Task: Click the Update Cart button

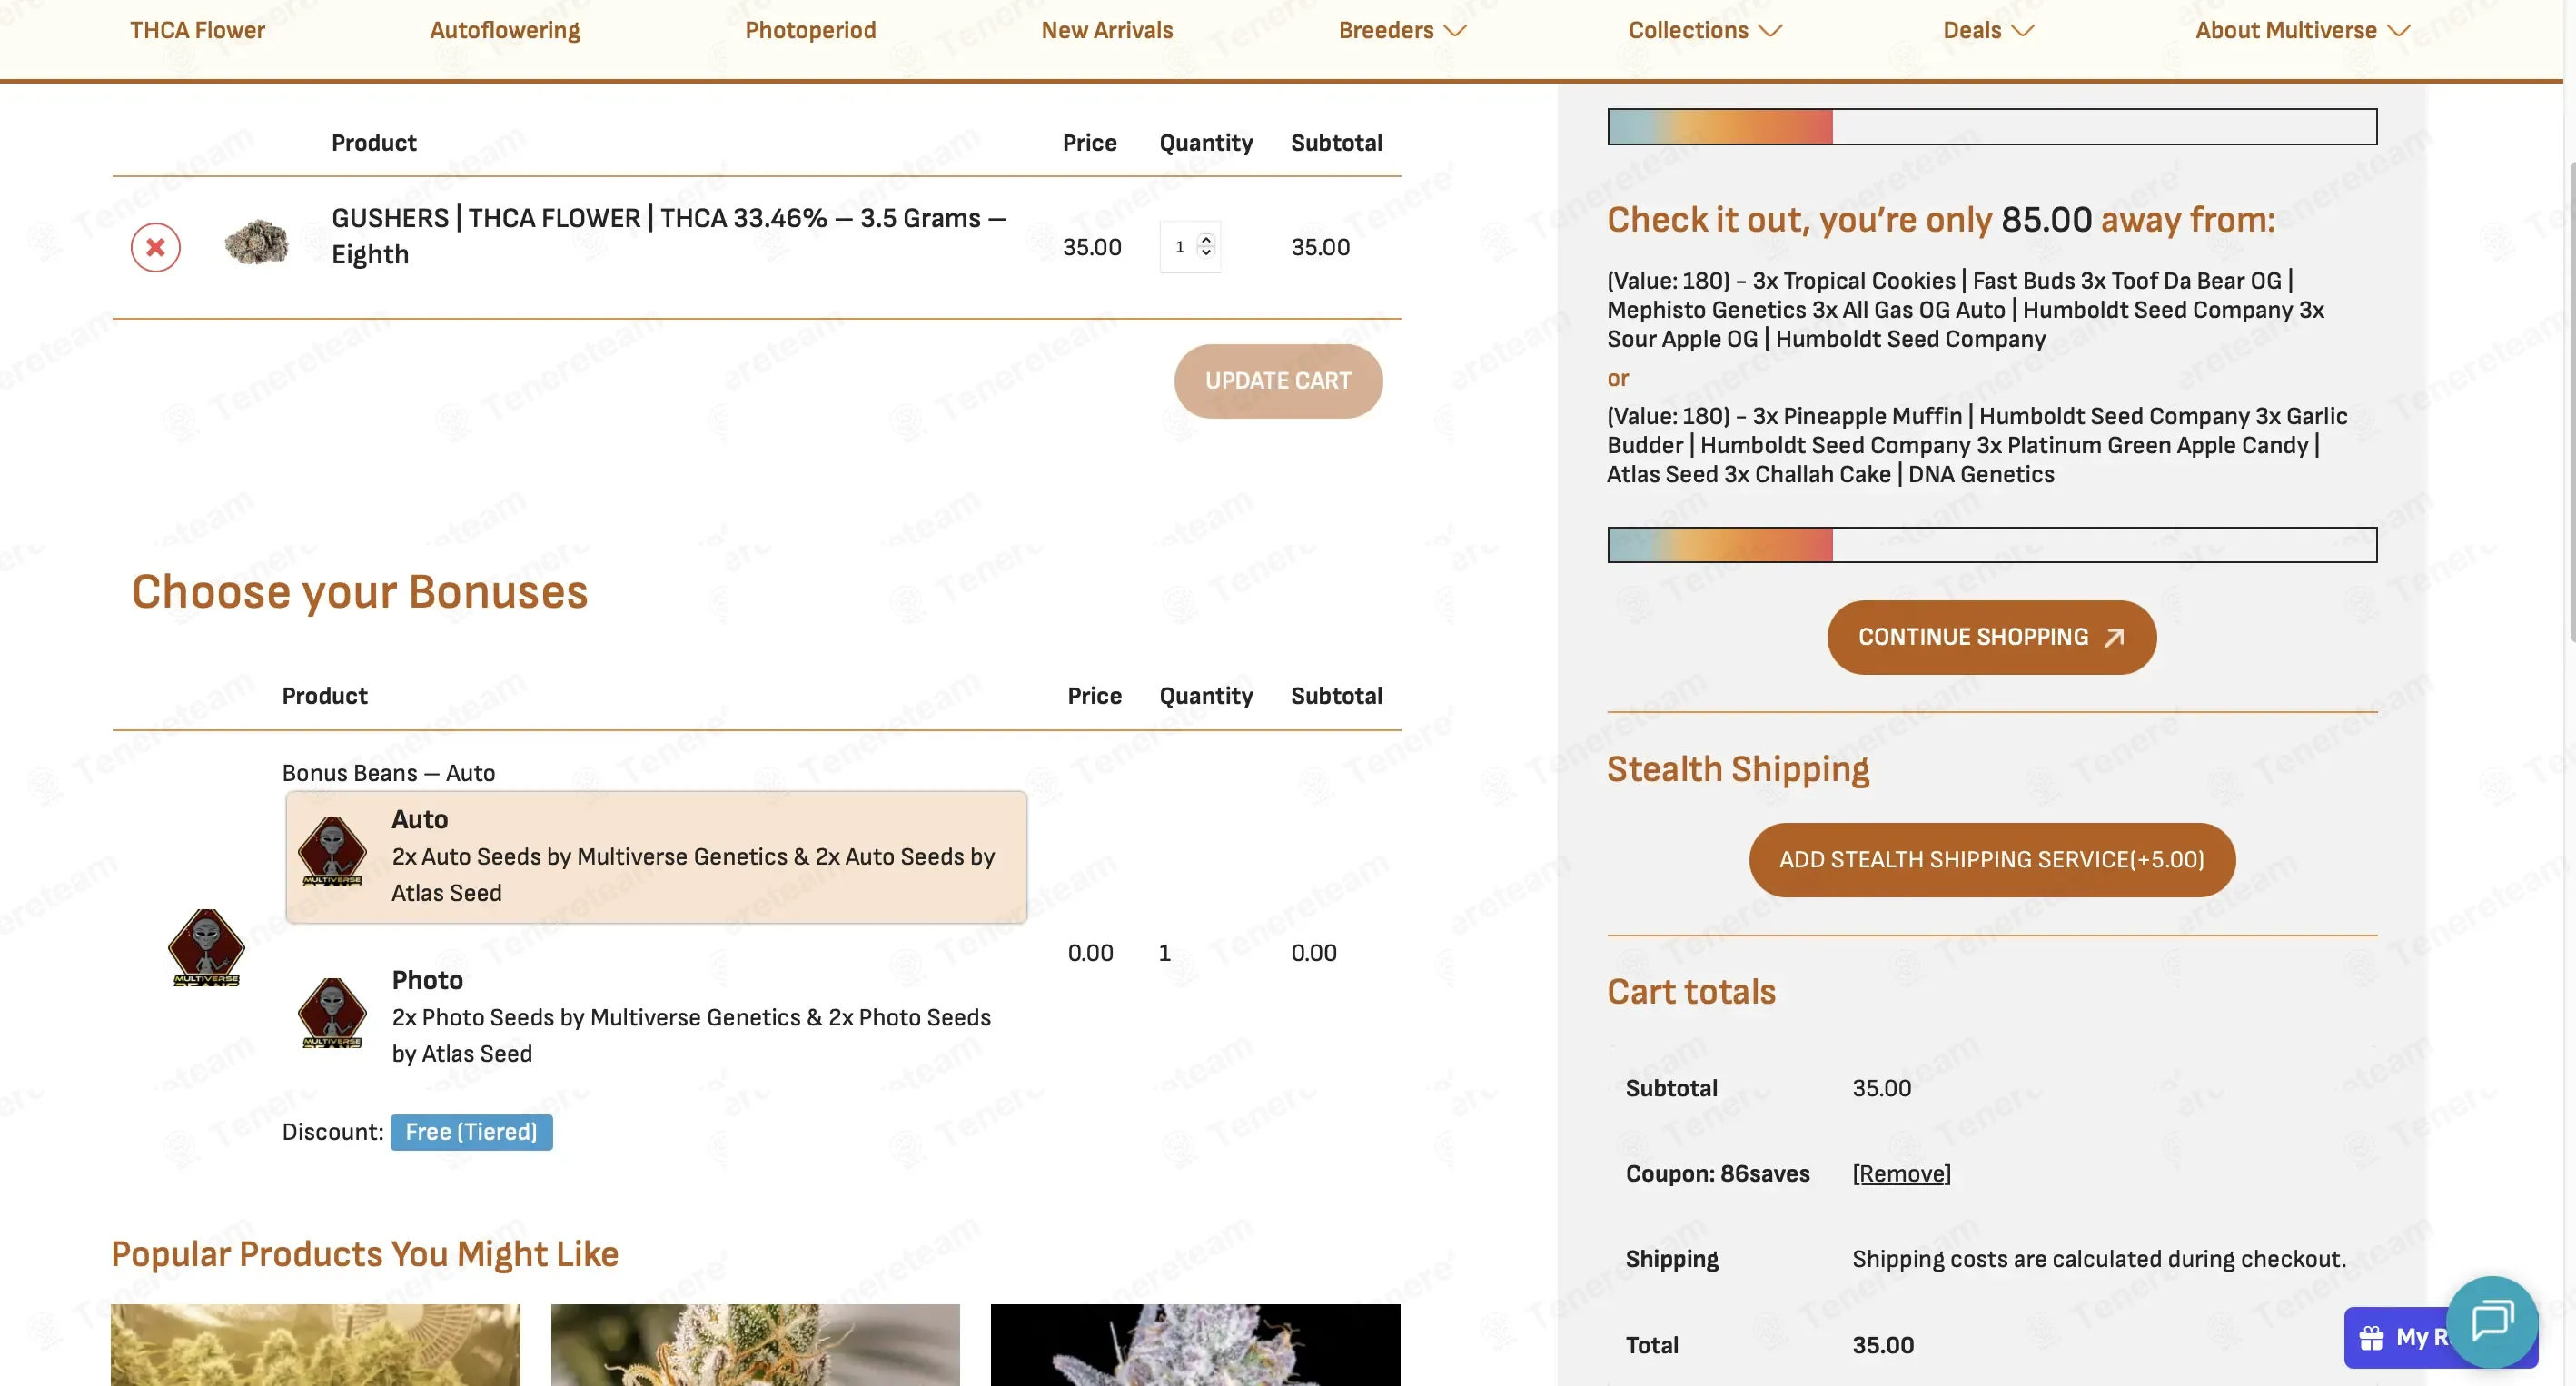Action: pos(1278,381)
